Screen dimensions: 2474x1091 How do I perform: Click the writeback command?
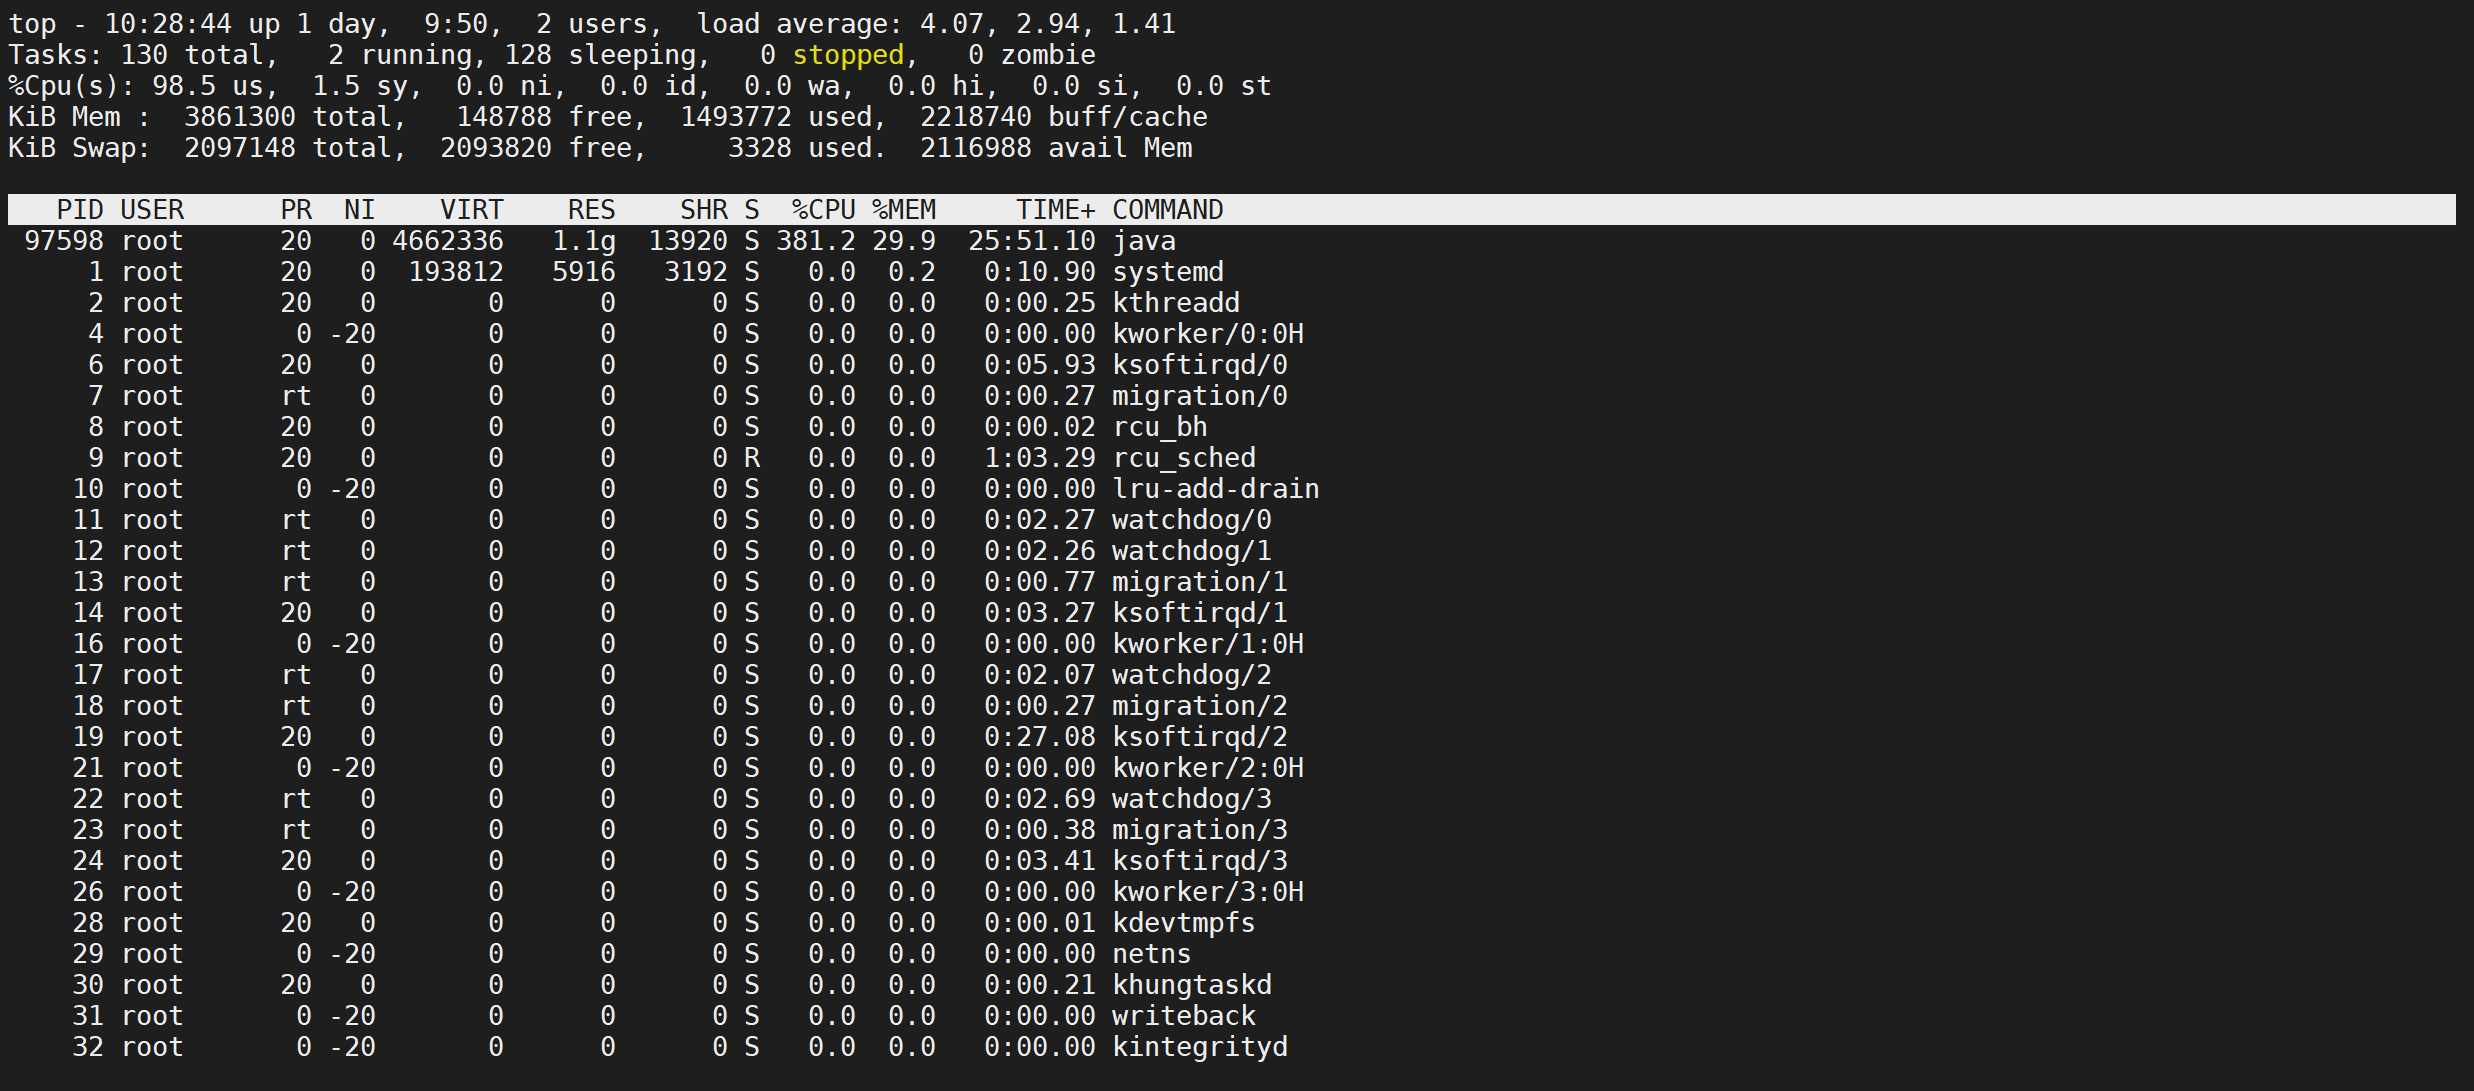tap(1184, 1016)
